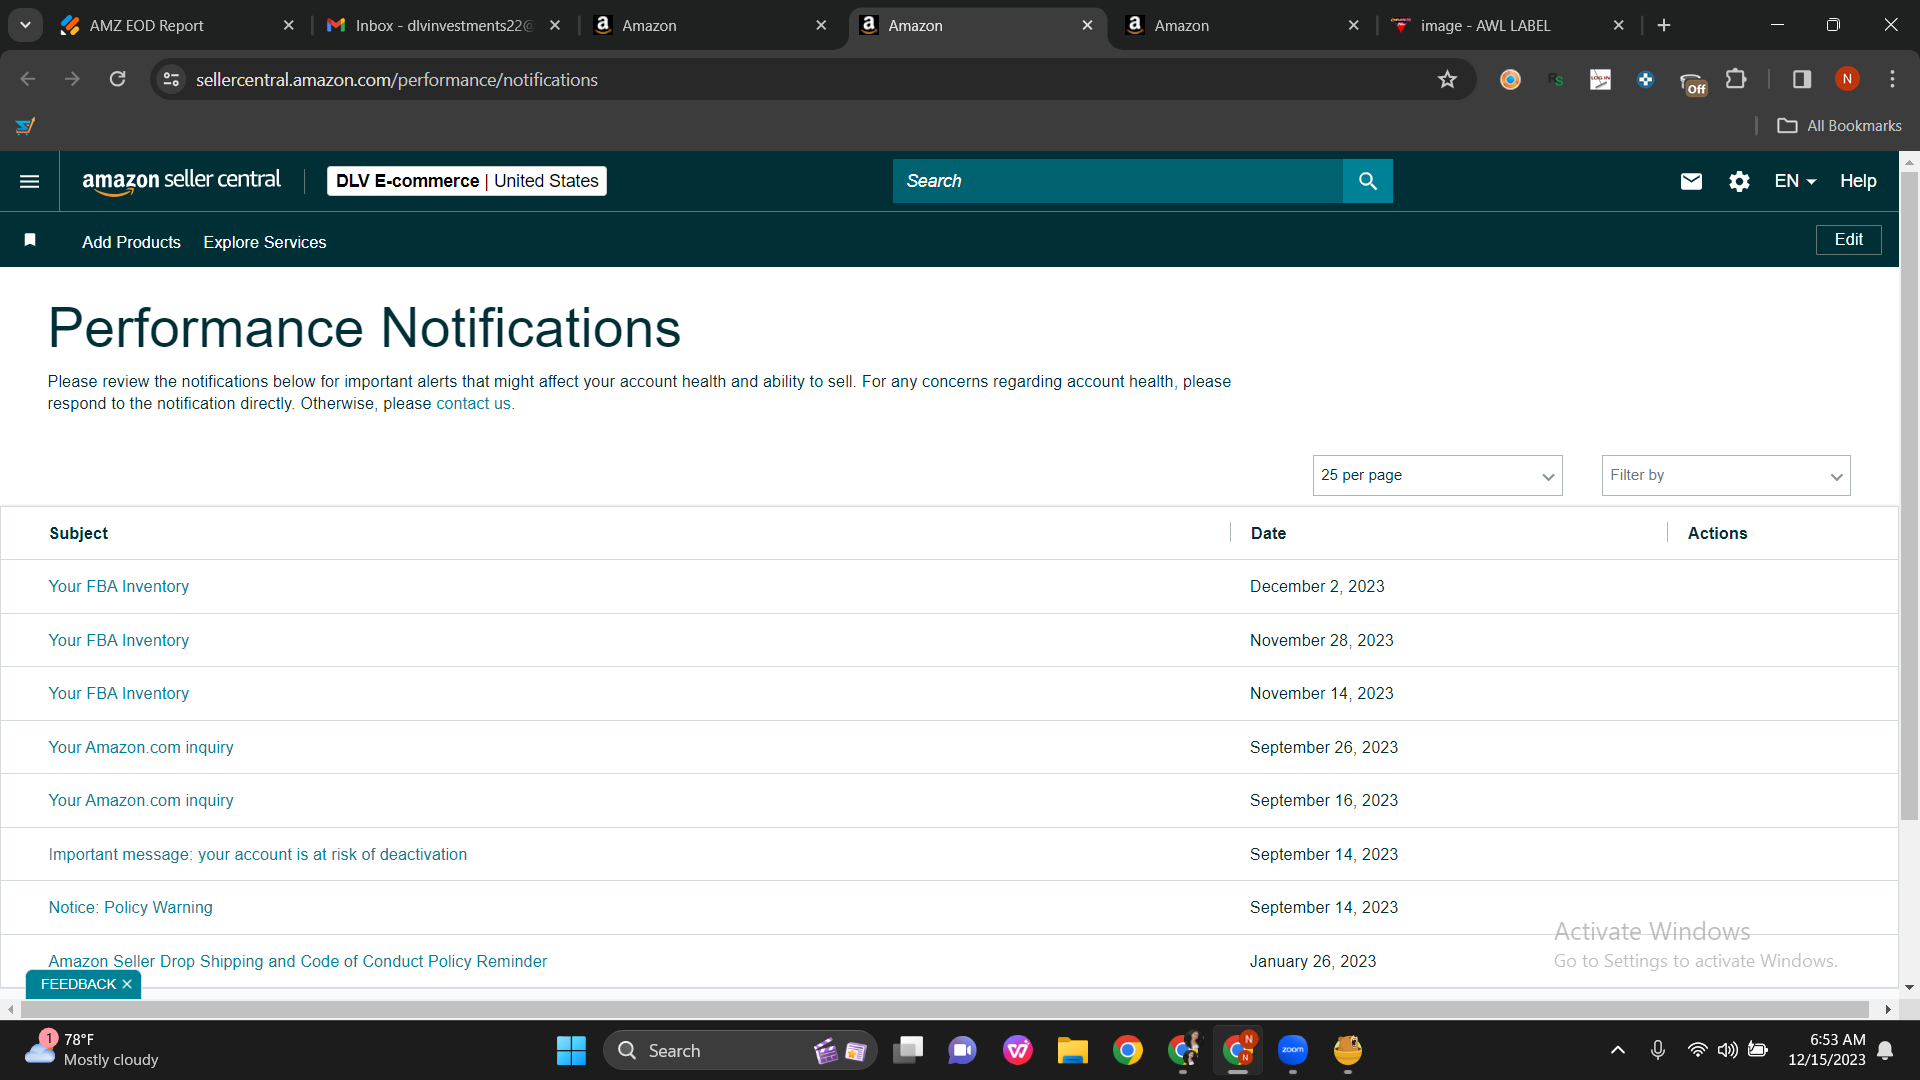The image size is (1920, 1080).
Task: Open Zoom from the taskbar
Action: tap(1293, 1050)
